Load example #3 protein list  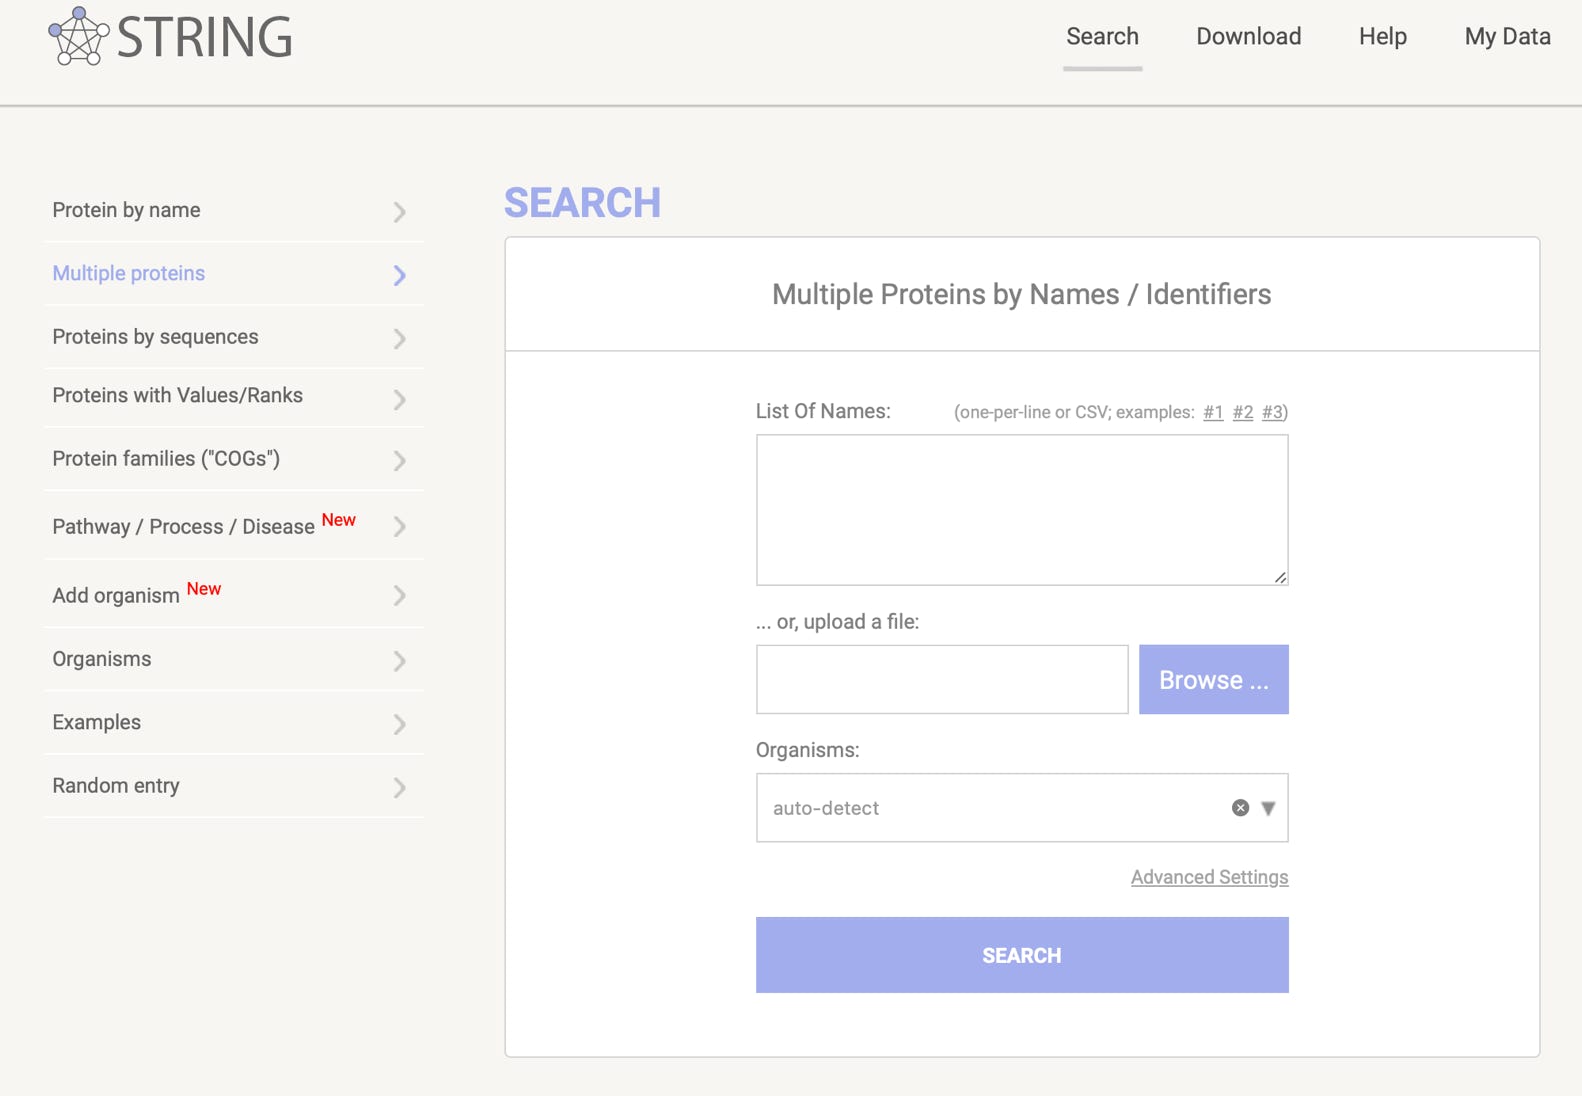(x=1272, y=412)
